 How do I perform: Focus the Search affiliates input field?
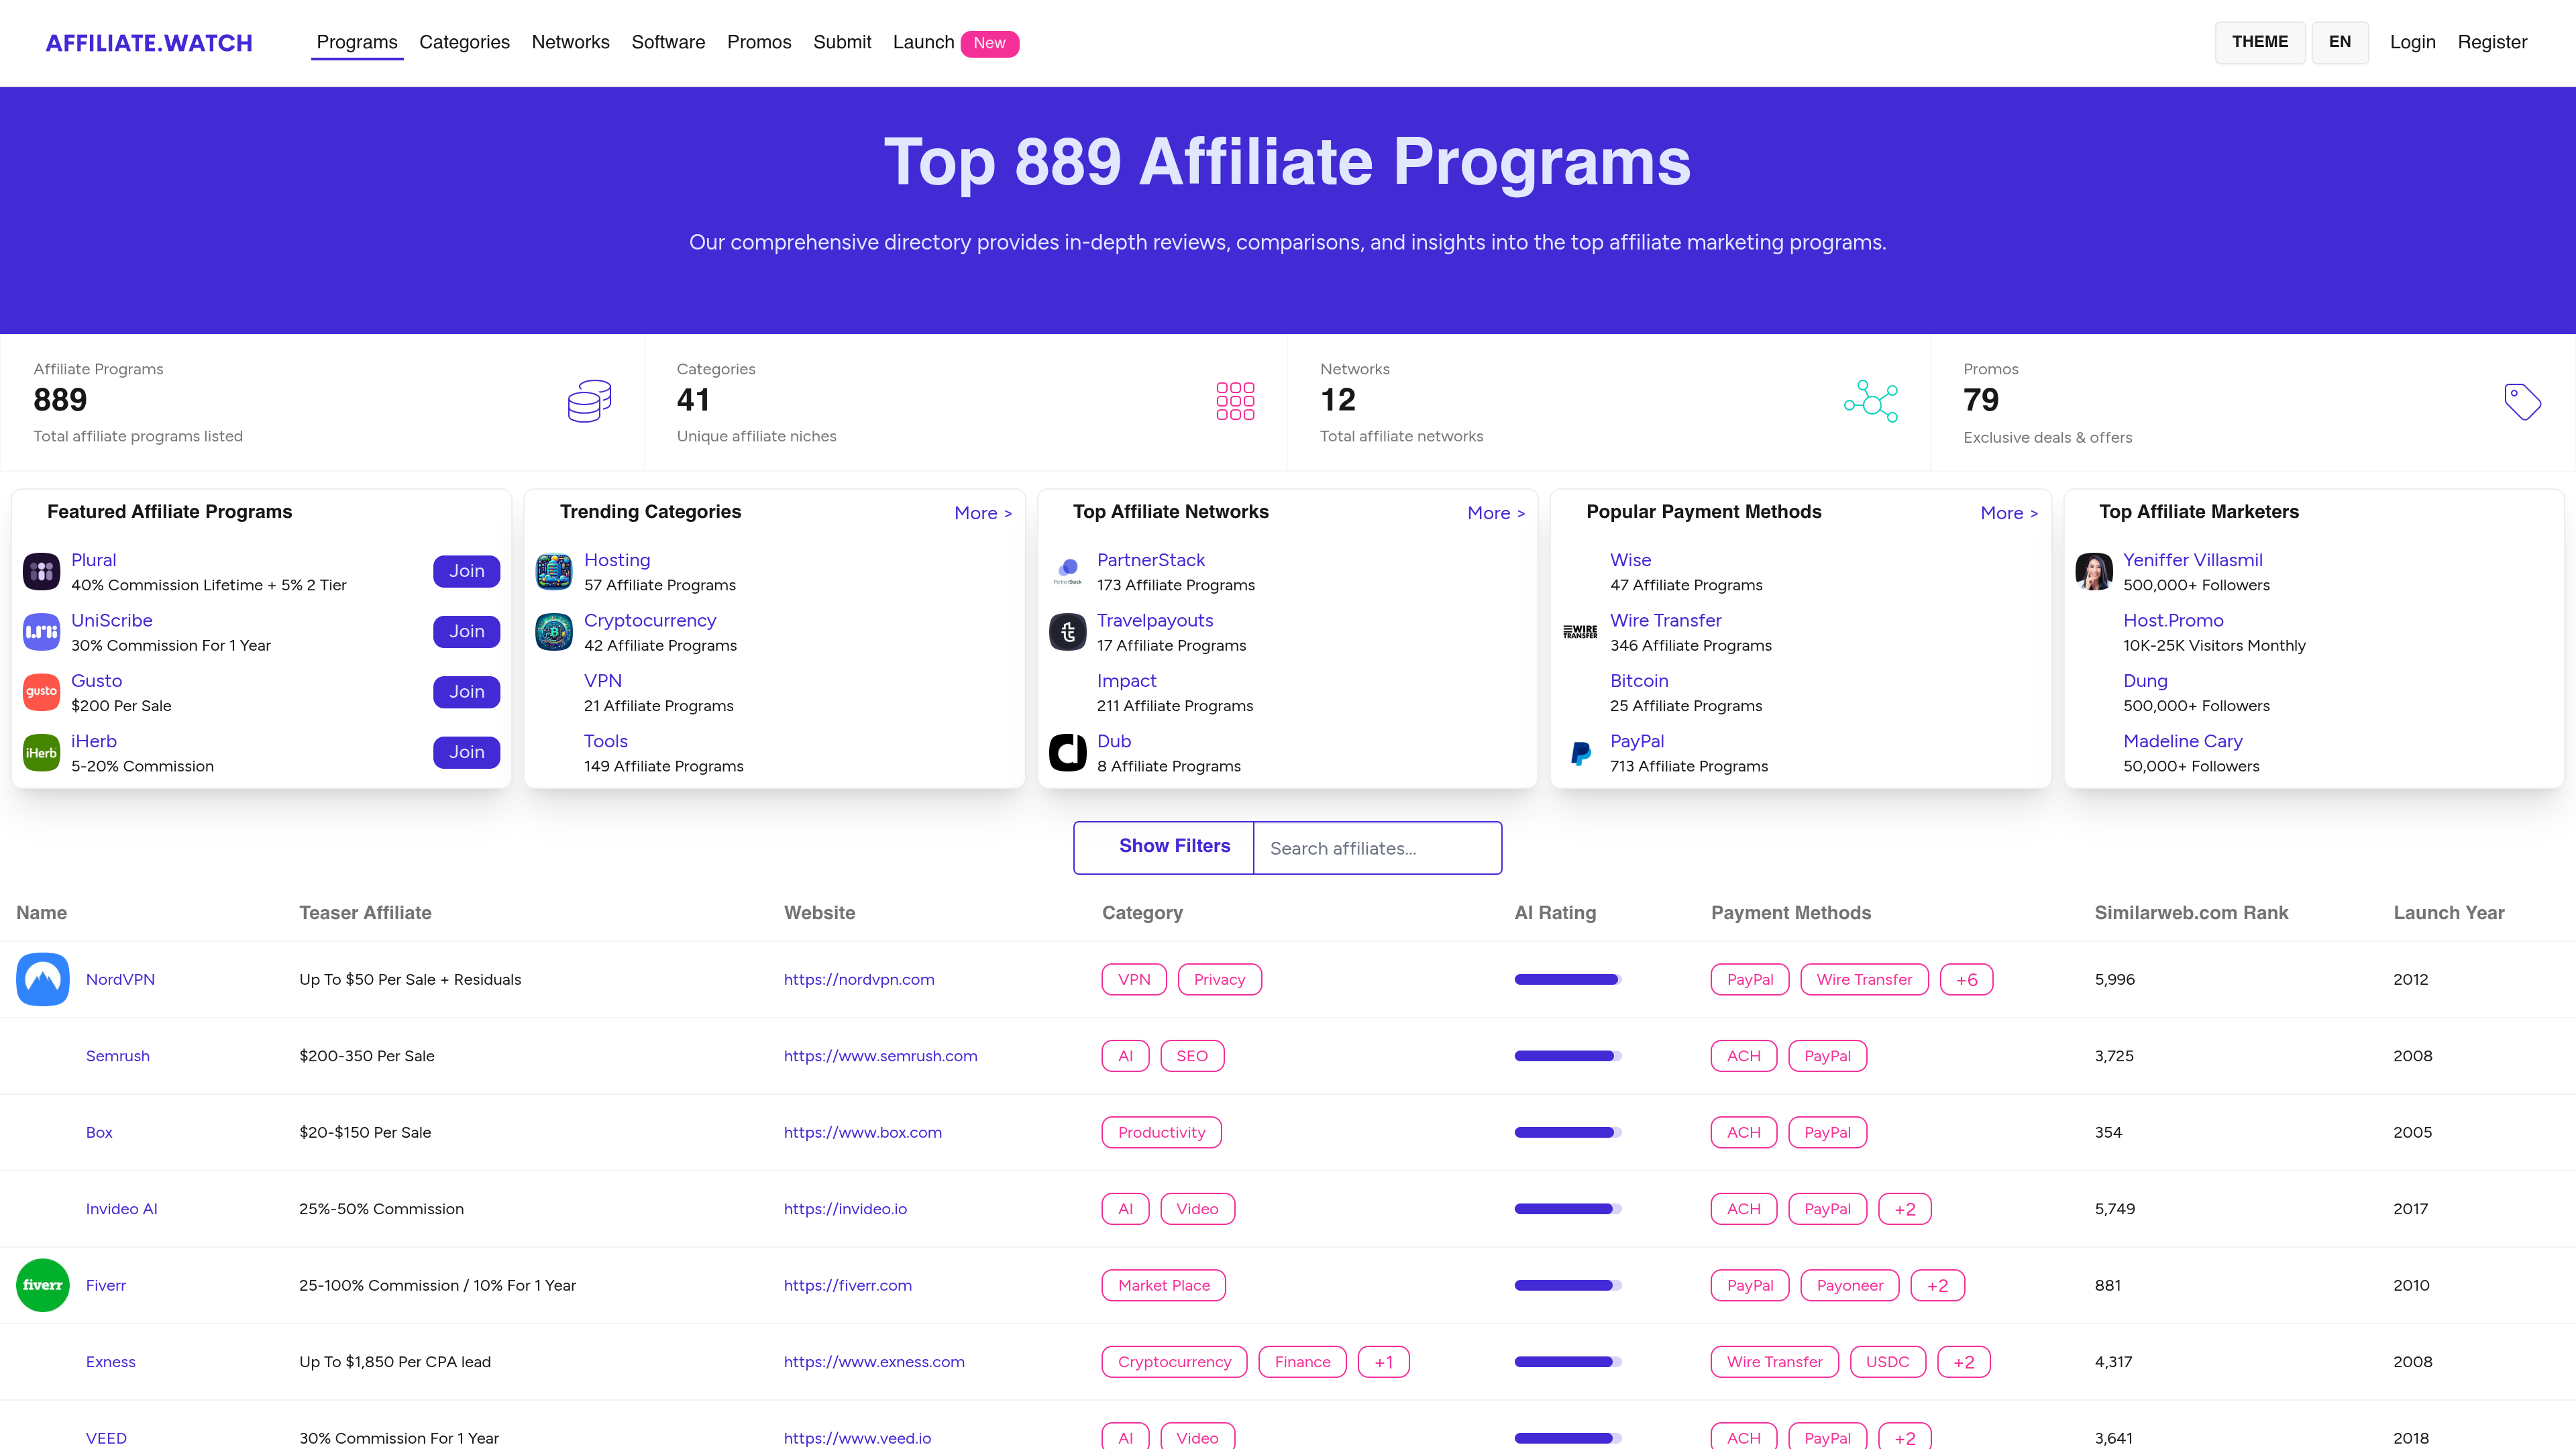click(1377, 848)
